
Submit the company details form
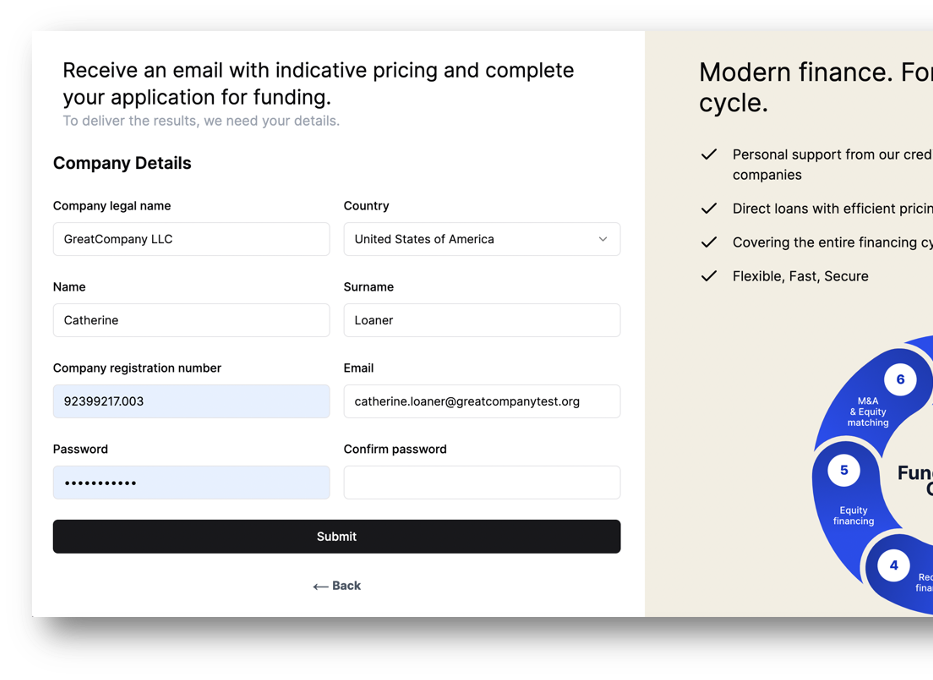pyautogui.click(x=336, y=536)
